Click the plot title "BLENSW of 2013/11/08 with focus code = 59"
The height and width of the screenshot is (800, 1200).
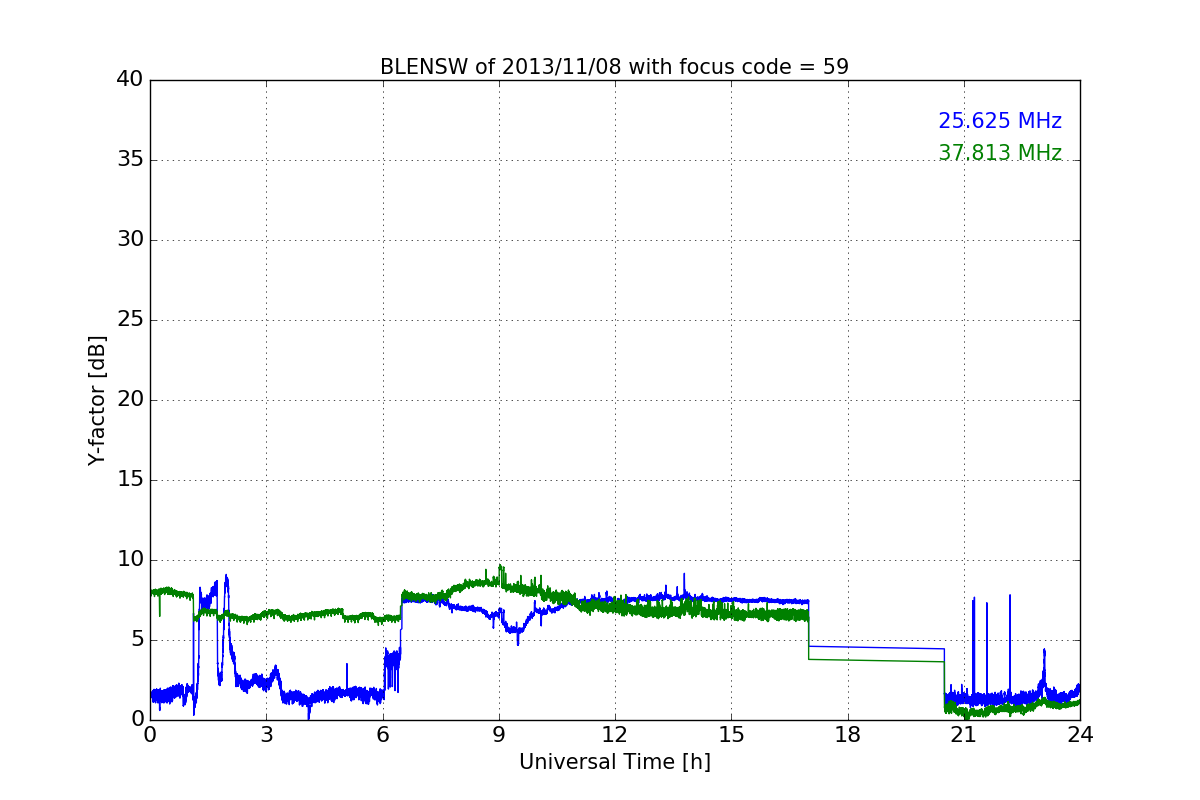point(614,67)
